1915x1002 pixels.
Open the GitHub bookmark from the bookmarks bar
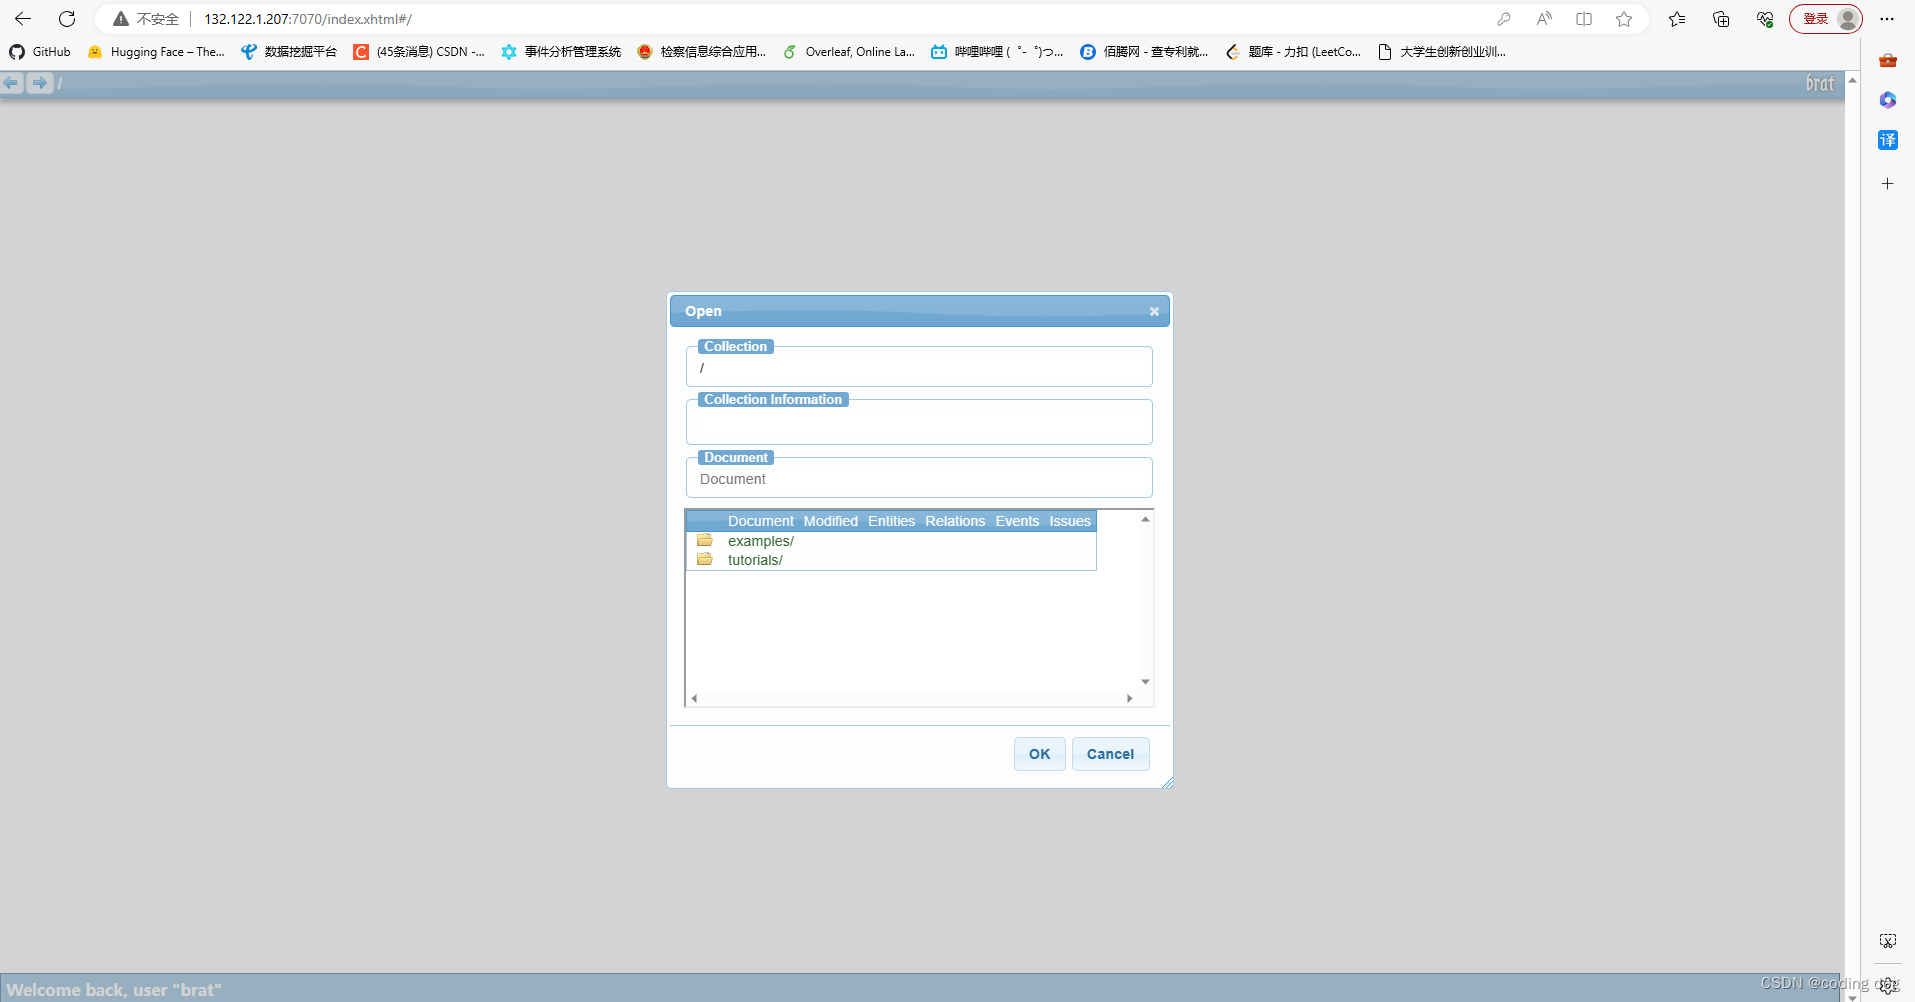pyautogui.click(x=40, y=52)
